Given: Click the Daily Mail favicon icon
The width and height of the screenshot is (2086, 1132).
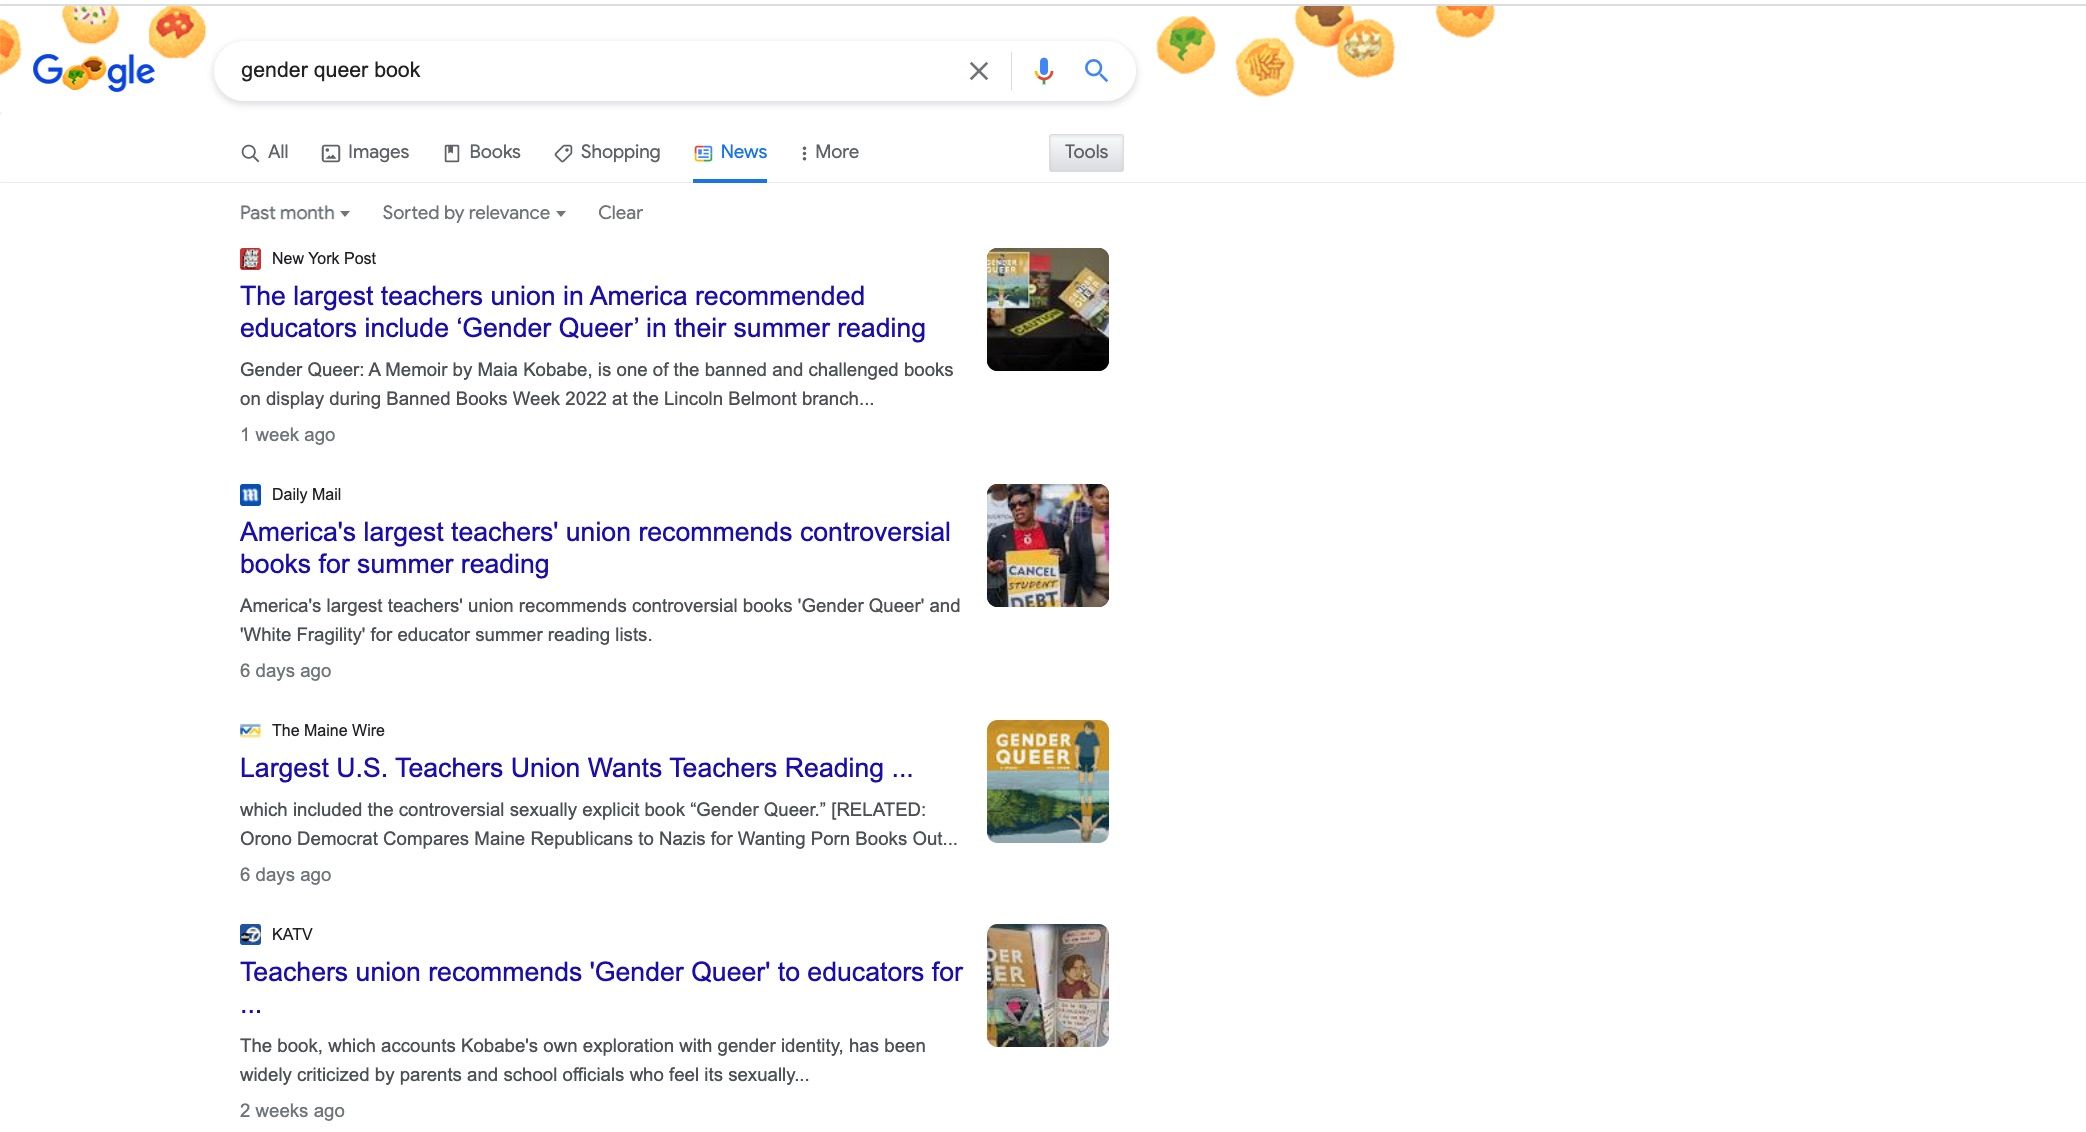Looking at the screenshot, I should pos(250,495).
